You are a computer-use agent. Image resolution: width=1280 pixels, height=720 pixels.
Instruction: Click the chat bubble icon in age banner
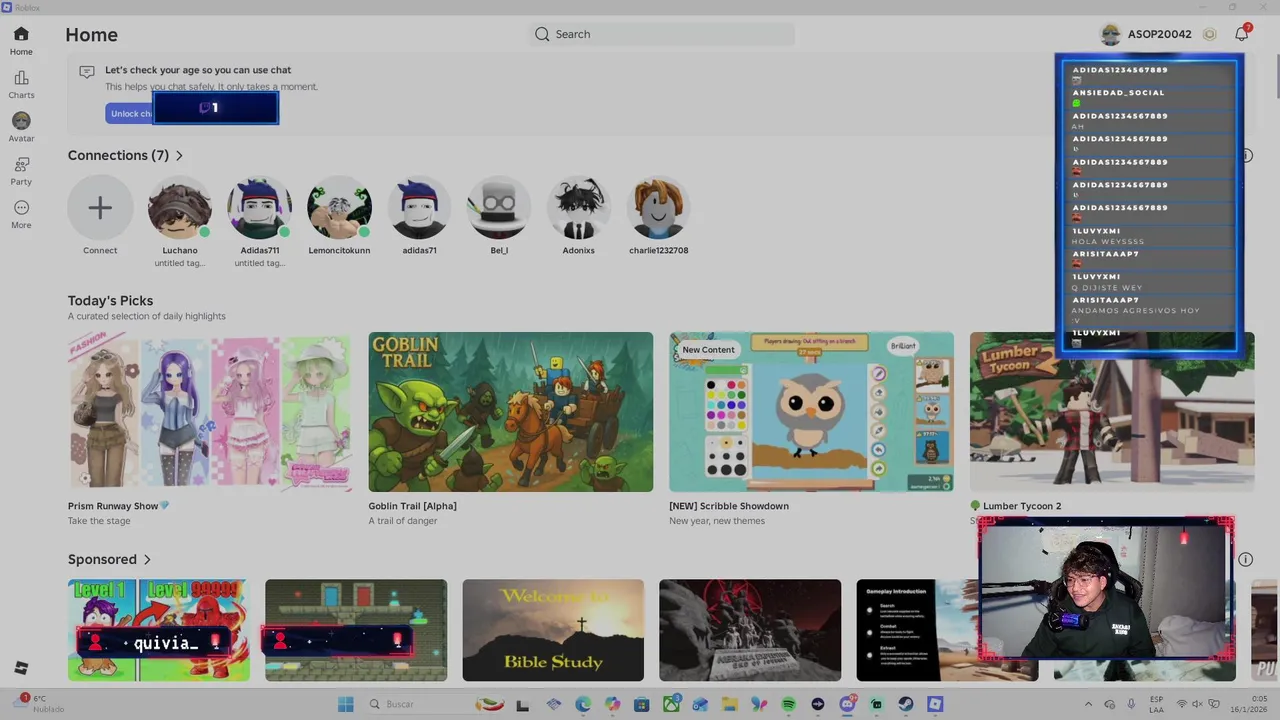point(87,72)
